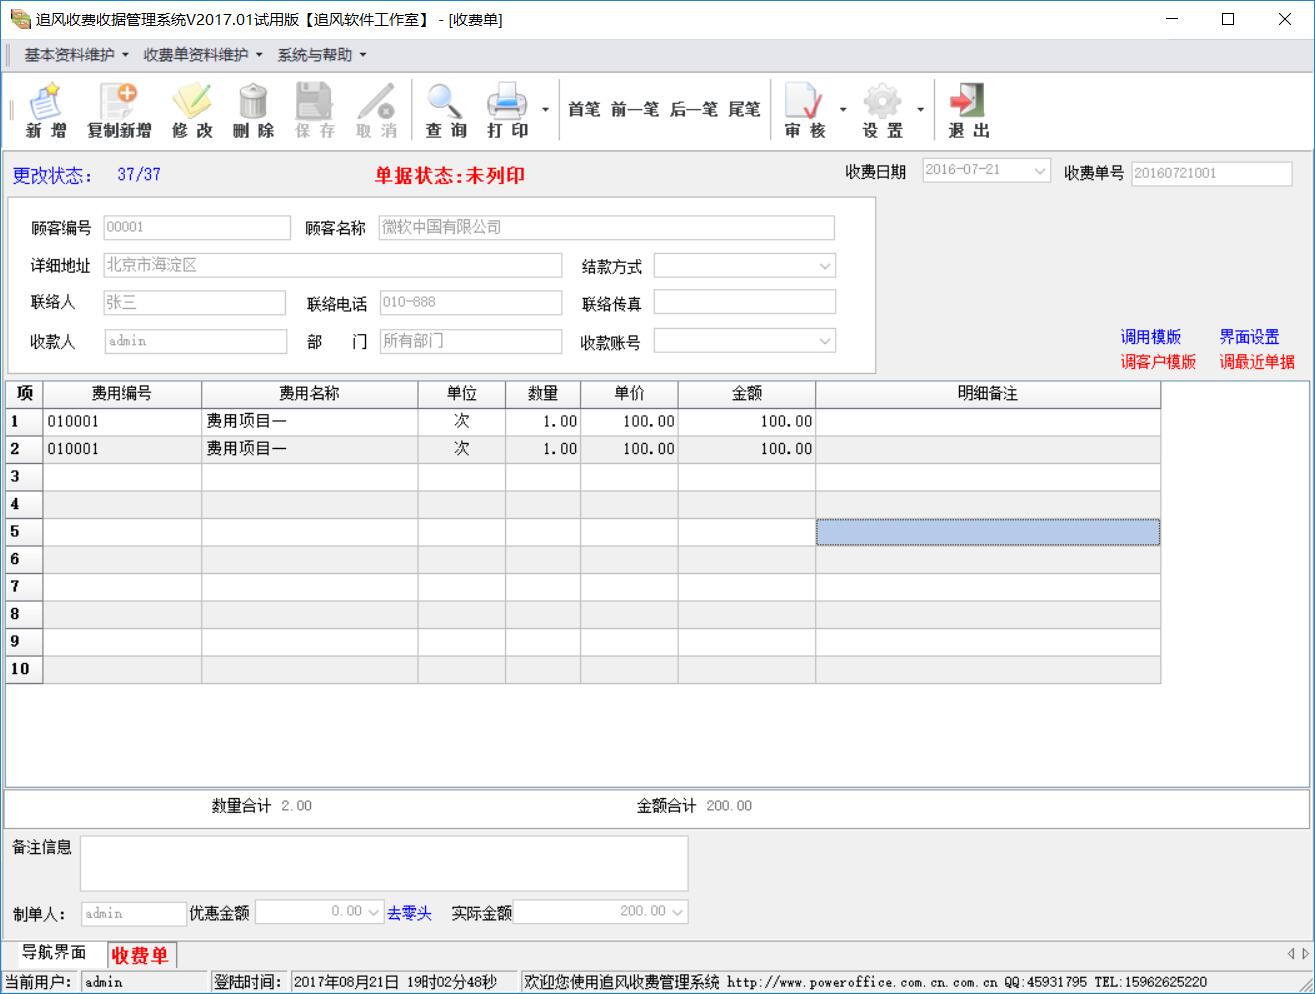Go to previous record with 前一笔
Image resolution: width=1315 pixels, height=994 pixels.
[x=635, y=109]
